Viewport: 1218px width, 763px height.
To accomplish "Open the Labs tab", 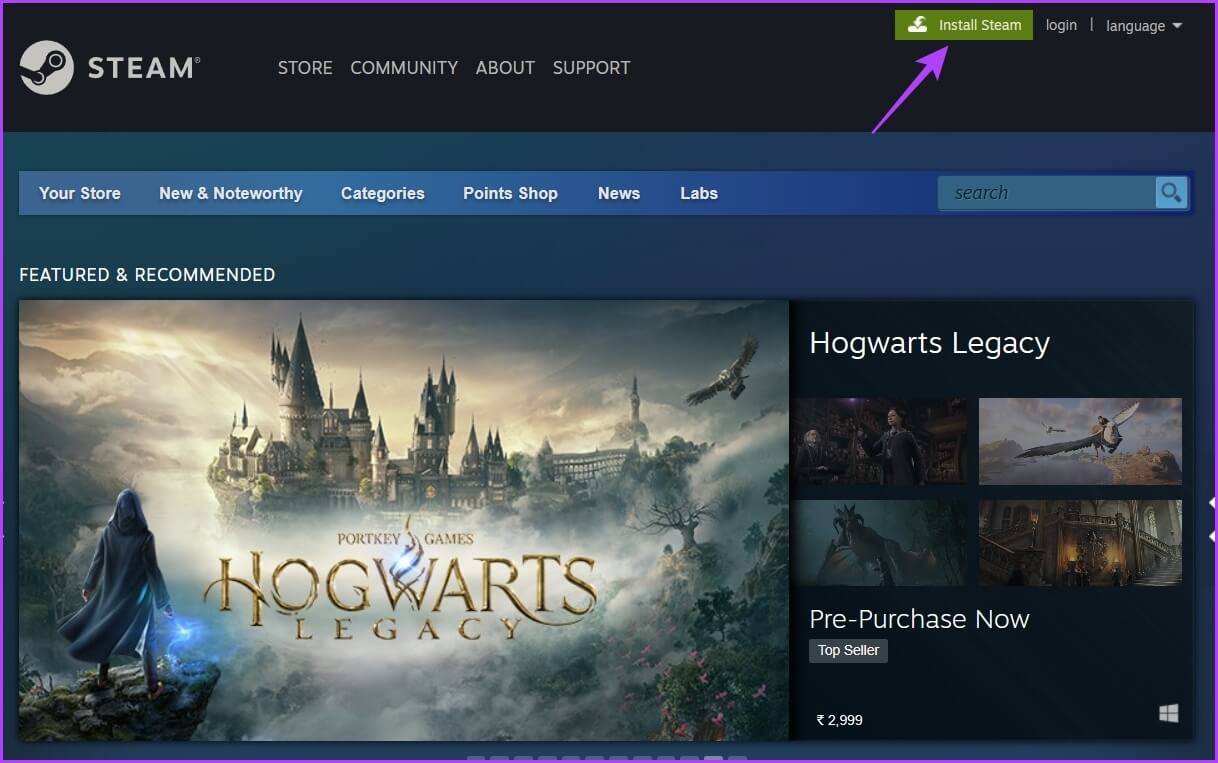I will pos(699,193).
